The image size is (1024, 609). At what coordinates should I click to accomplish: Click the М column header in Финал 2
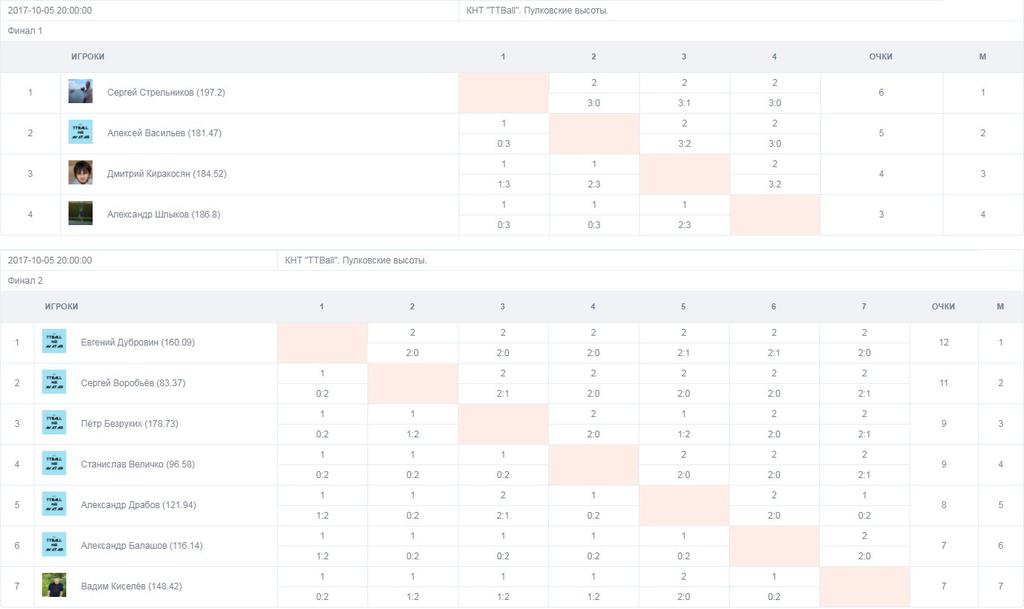point(1000,307)
